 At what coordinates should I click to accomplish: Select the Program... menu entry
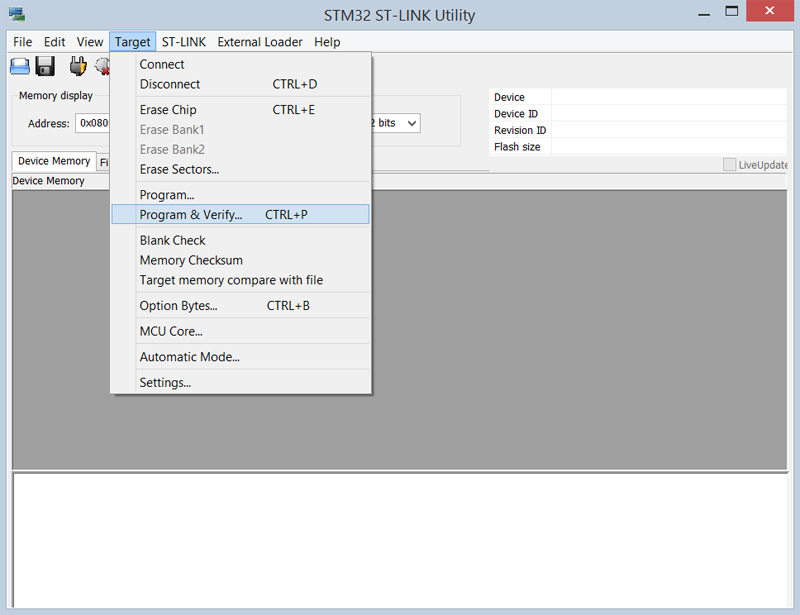pyautogui.click(x=240, y=195)
